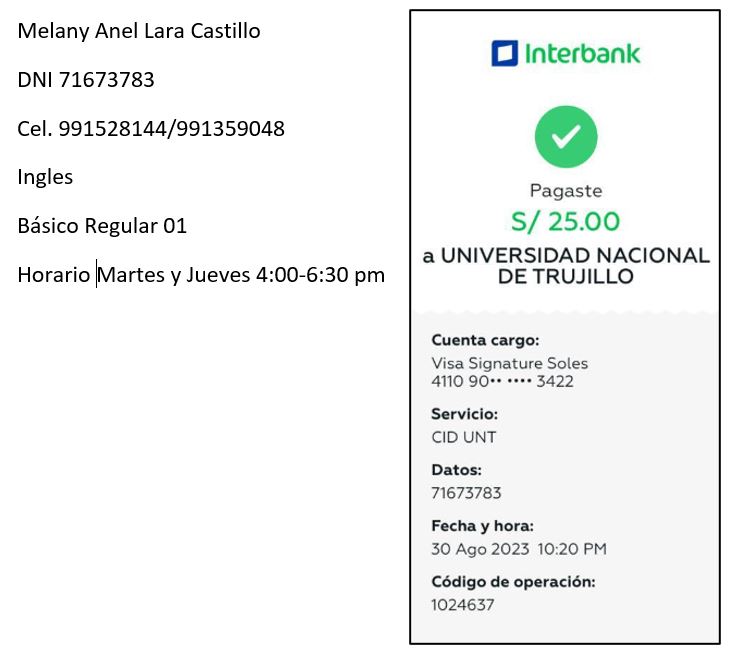
Task: Click the CID UNT service value
Action: click(x=463, y=437)
